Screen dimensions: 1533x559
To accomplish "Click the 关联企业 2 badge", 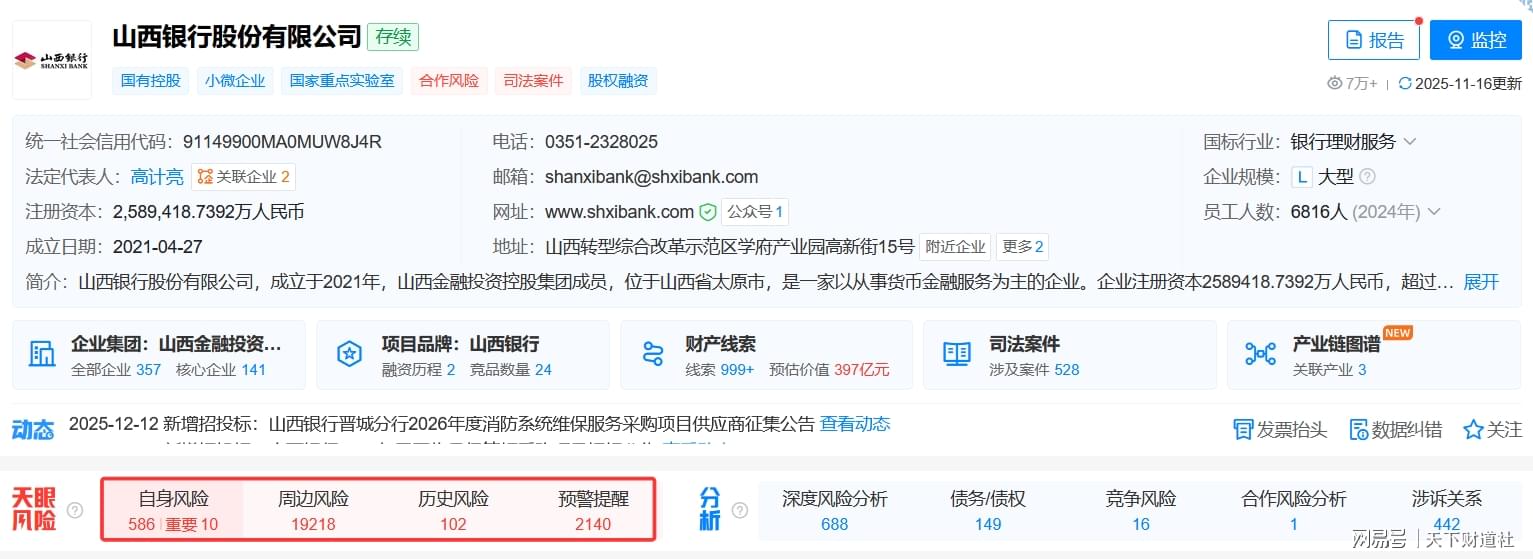I will (243, 177).
